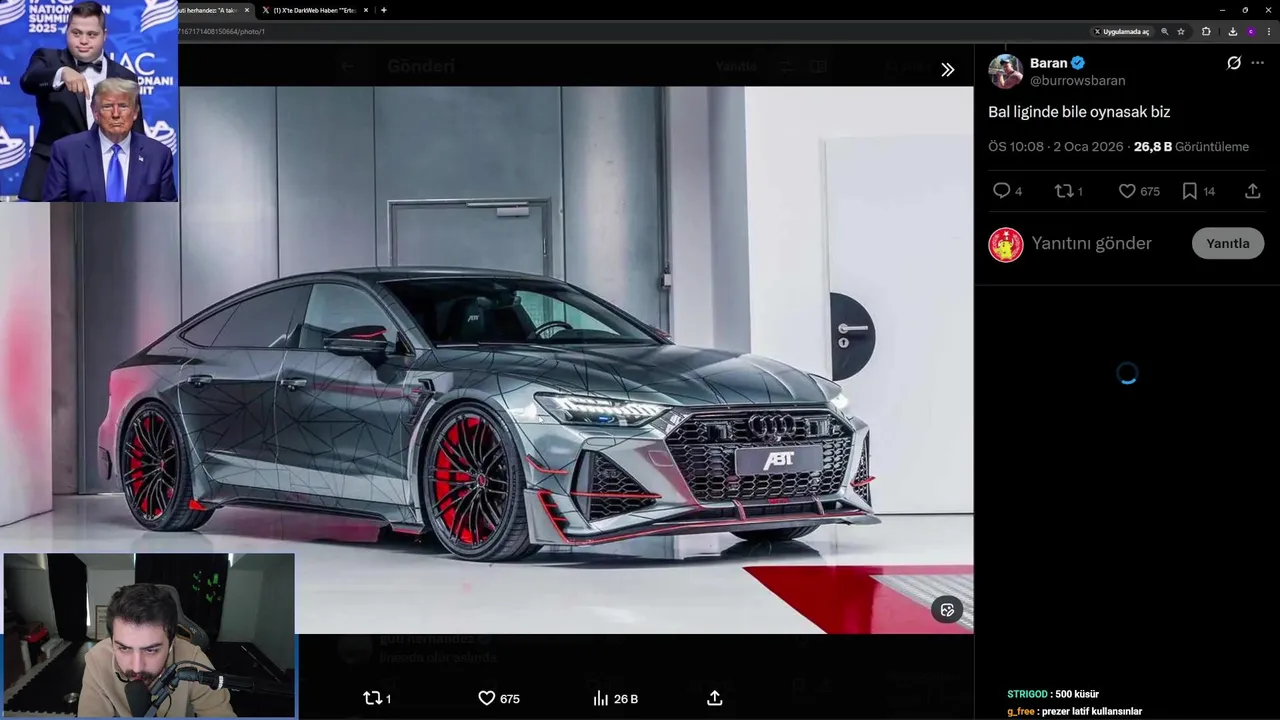Bookmark the post showing 14 bookmarks
Screen dimensions: 1280x720
[x=1198, y=191]
